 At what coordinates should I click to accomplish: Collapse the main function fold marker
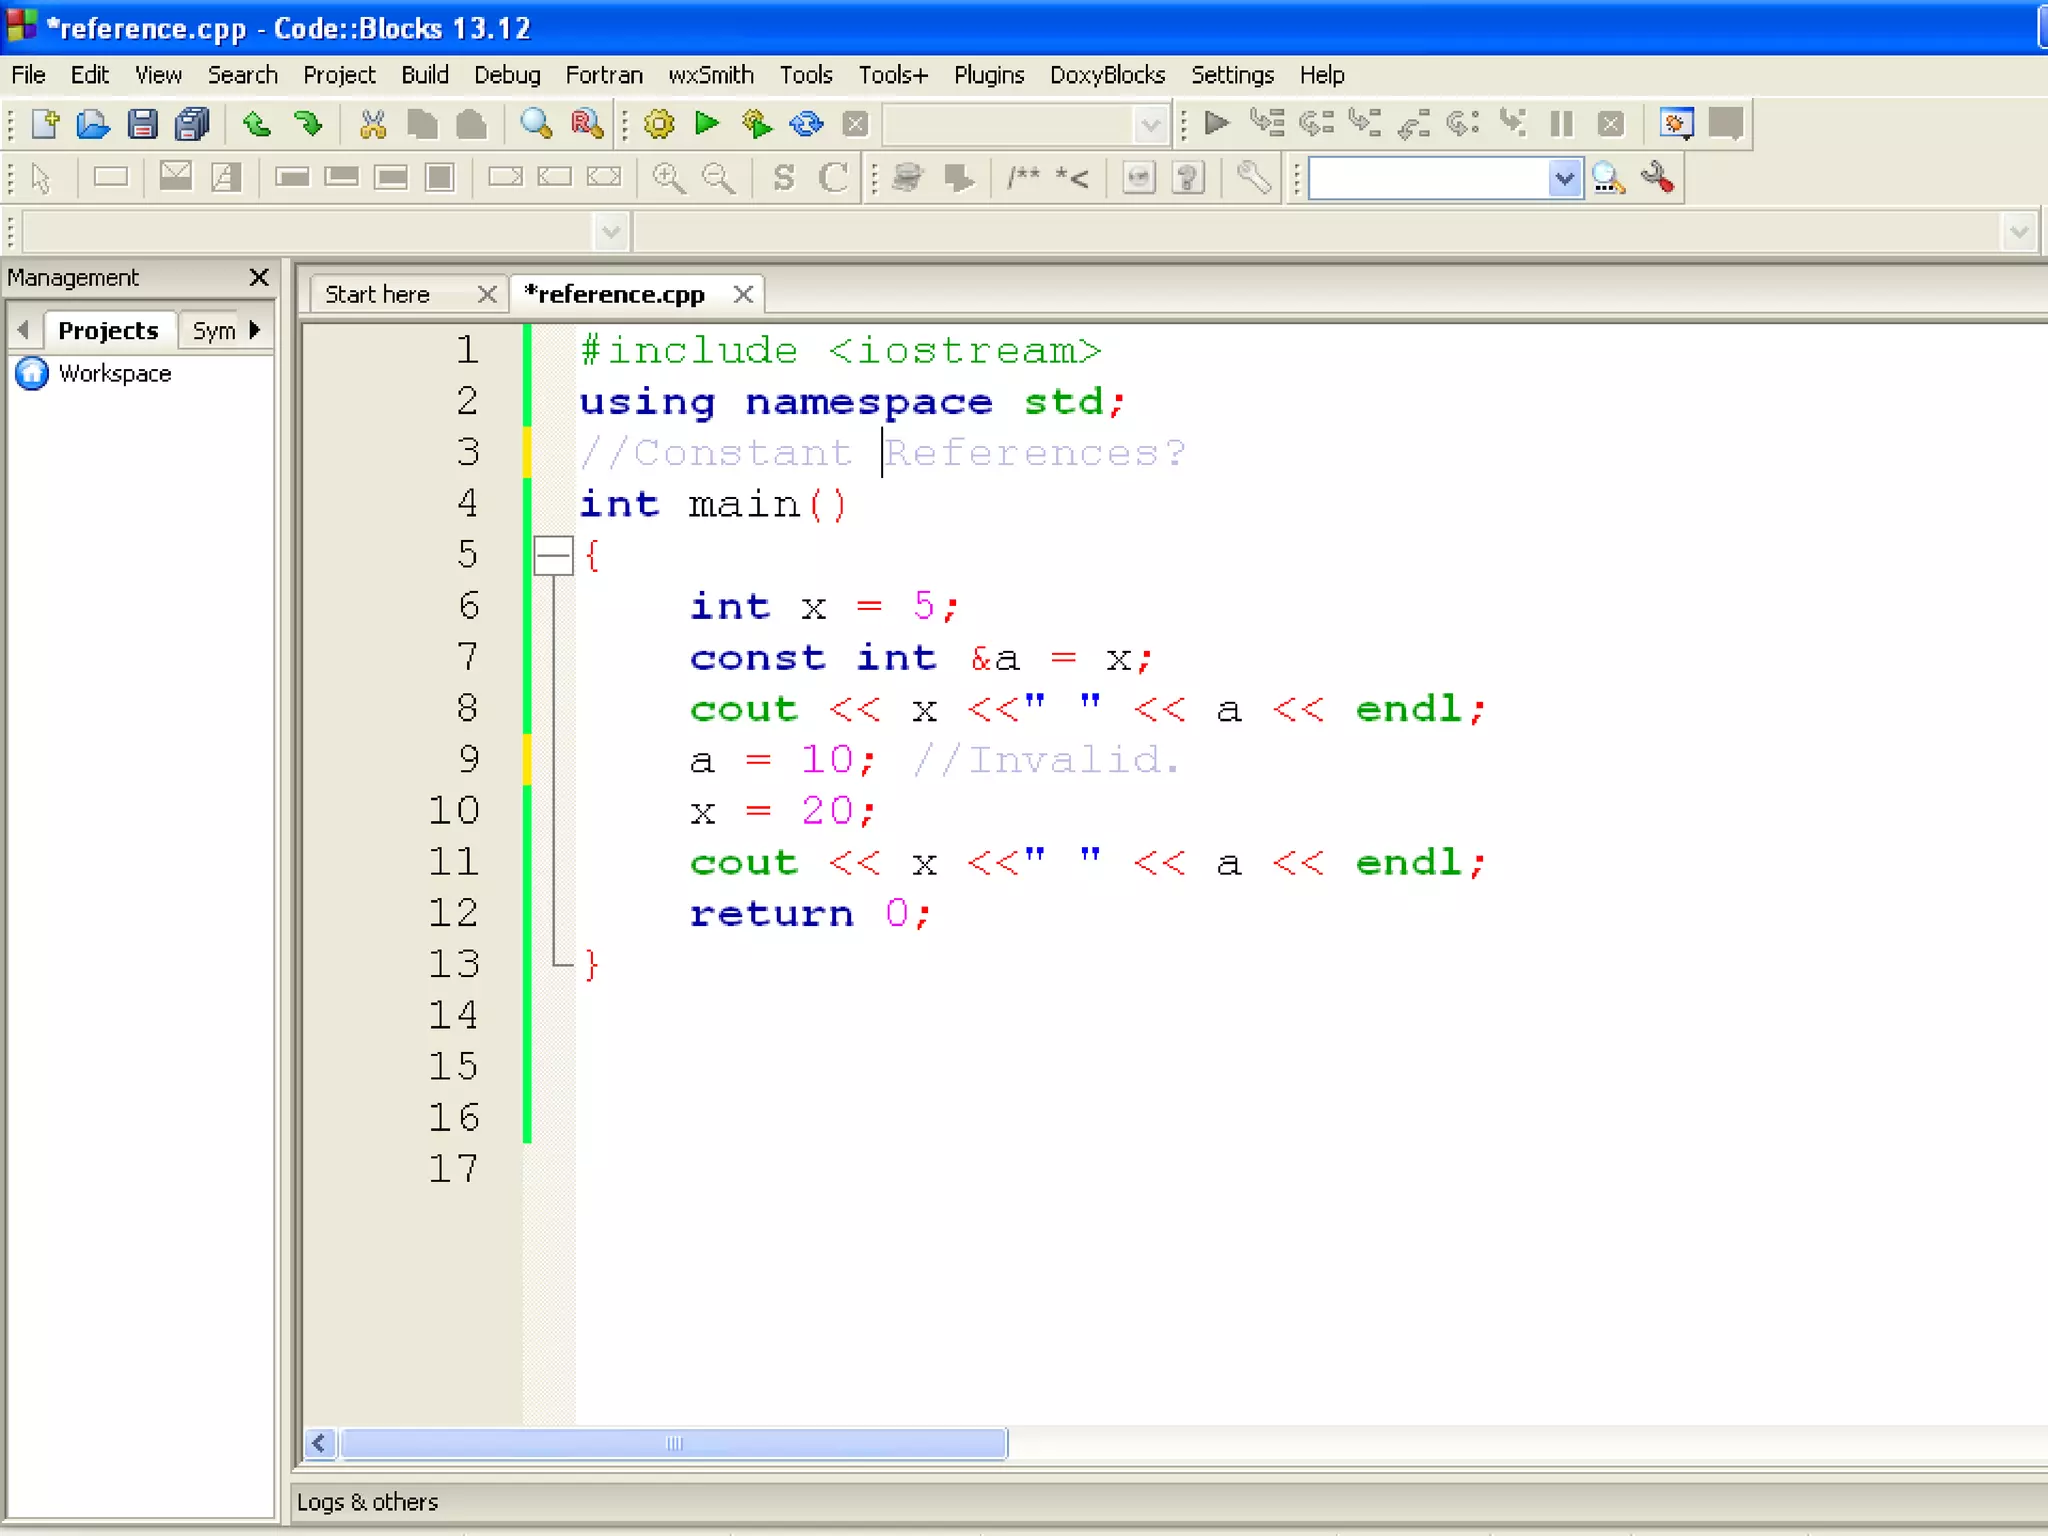coord(553,555)
